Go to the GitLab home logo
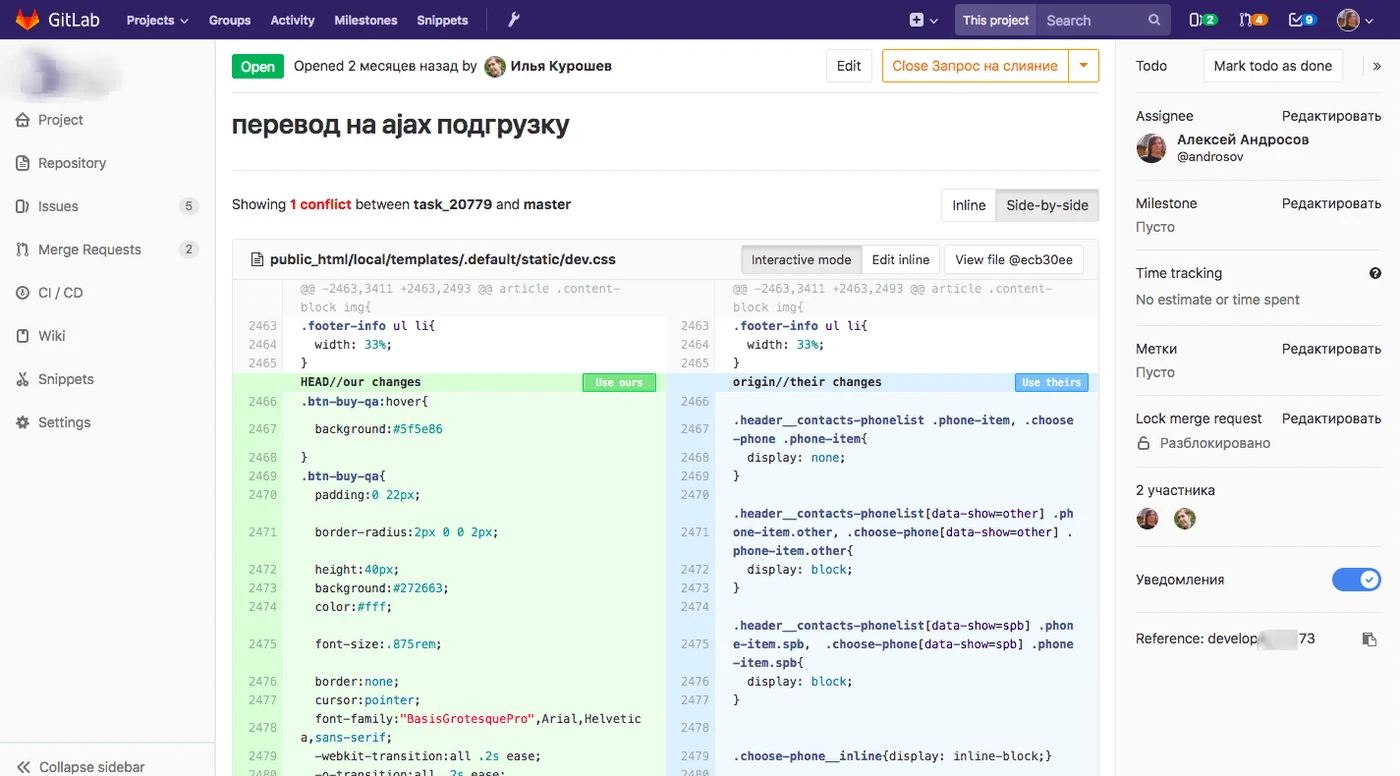Image resolution: width=1400 pixels, height=776 pixels. click(x=56, y=20)
